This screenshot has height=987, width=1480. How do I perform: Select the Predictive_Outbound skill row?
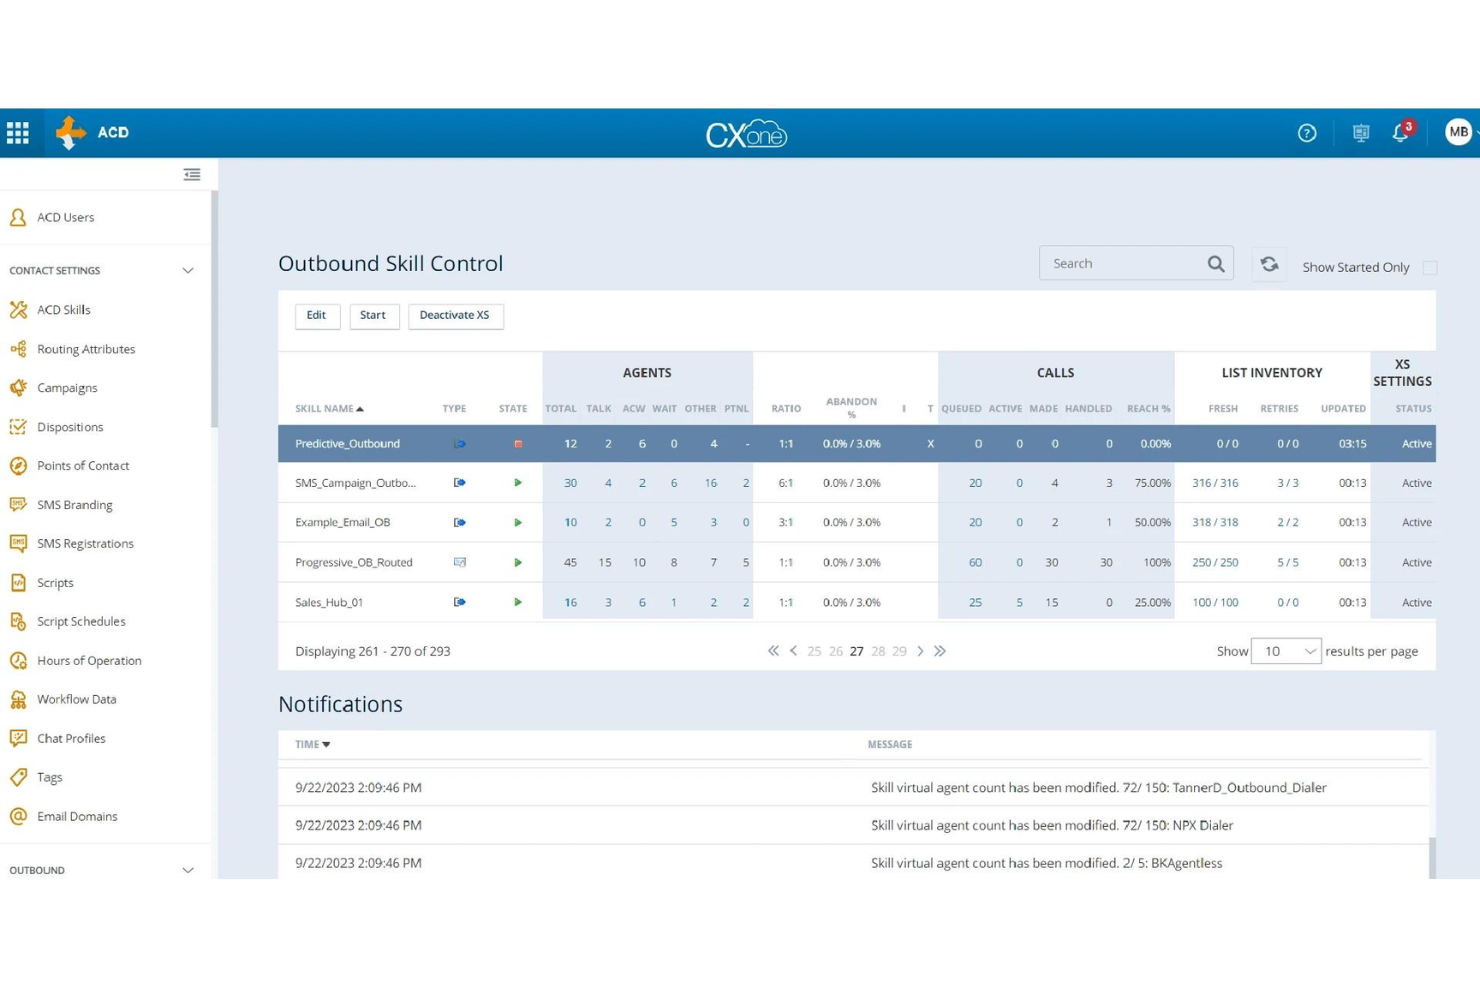[x=856, y=444]
